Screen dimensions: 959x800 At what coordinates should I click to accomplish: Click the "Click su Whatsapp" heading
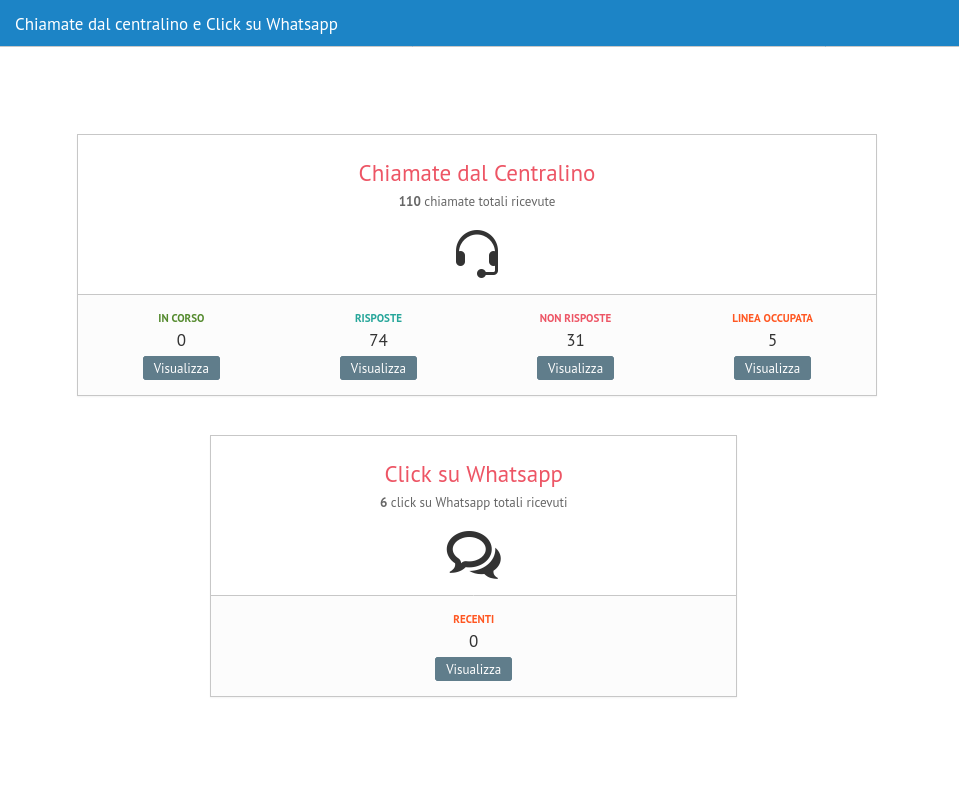[473, 475]
